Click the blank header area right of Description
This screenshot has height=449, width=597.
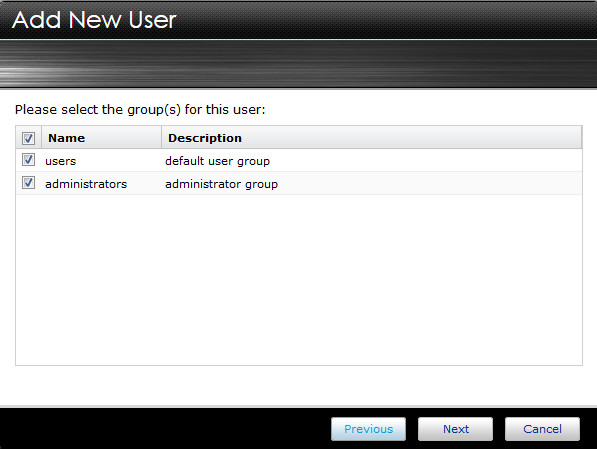(411, 137)
